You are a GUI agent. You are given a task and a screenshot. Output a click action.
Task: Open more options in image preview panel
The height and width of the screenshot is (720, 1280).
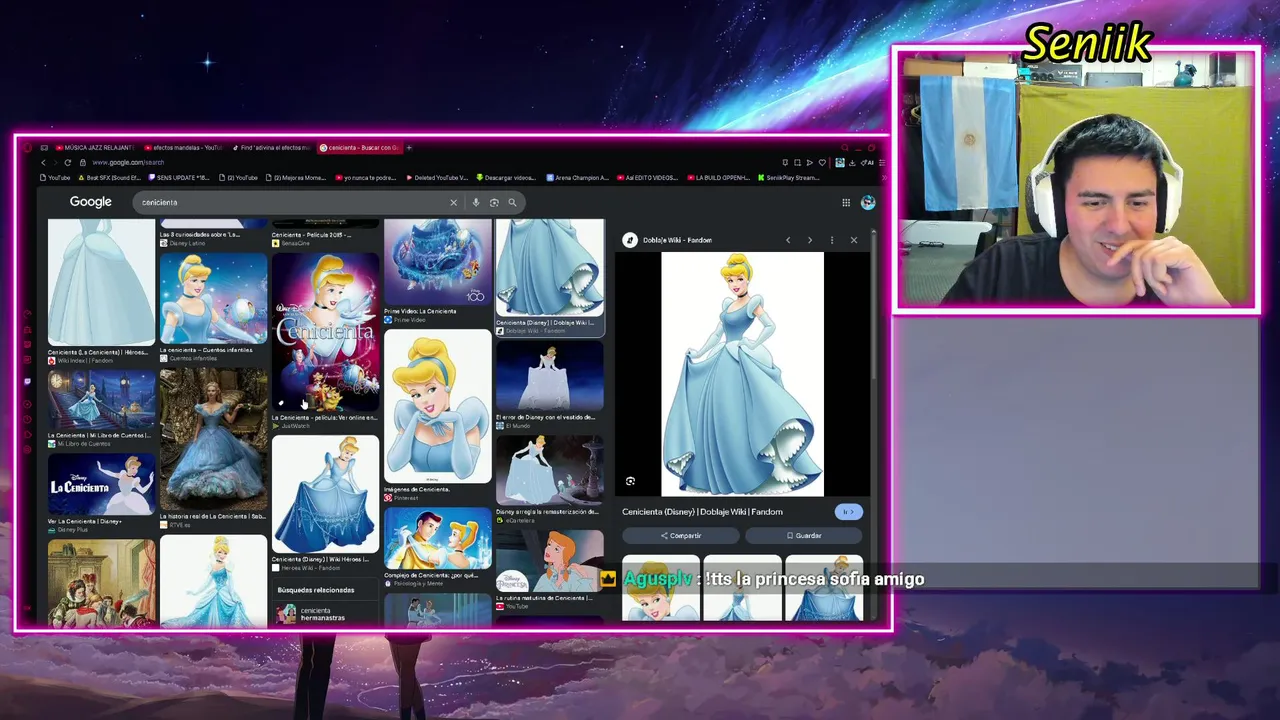pyautogui.click(x=832, y=240)
